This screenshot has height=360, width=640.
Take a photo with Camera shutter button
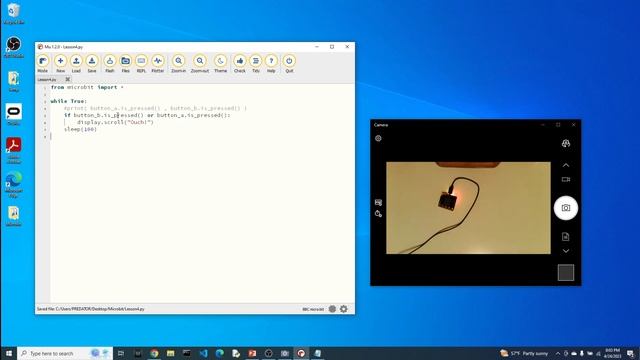pos(566,208)
